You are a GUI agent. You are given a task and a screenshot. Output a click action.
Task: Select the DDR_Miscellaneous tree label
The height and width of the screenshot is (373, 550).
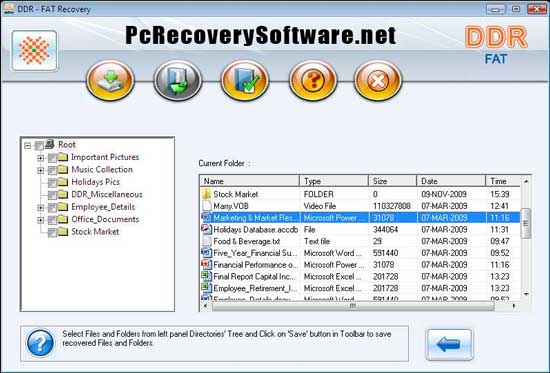[107, 194]
